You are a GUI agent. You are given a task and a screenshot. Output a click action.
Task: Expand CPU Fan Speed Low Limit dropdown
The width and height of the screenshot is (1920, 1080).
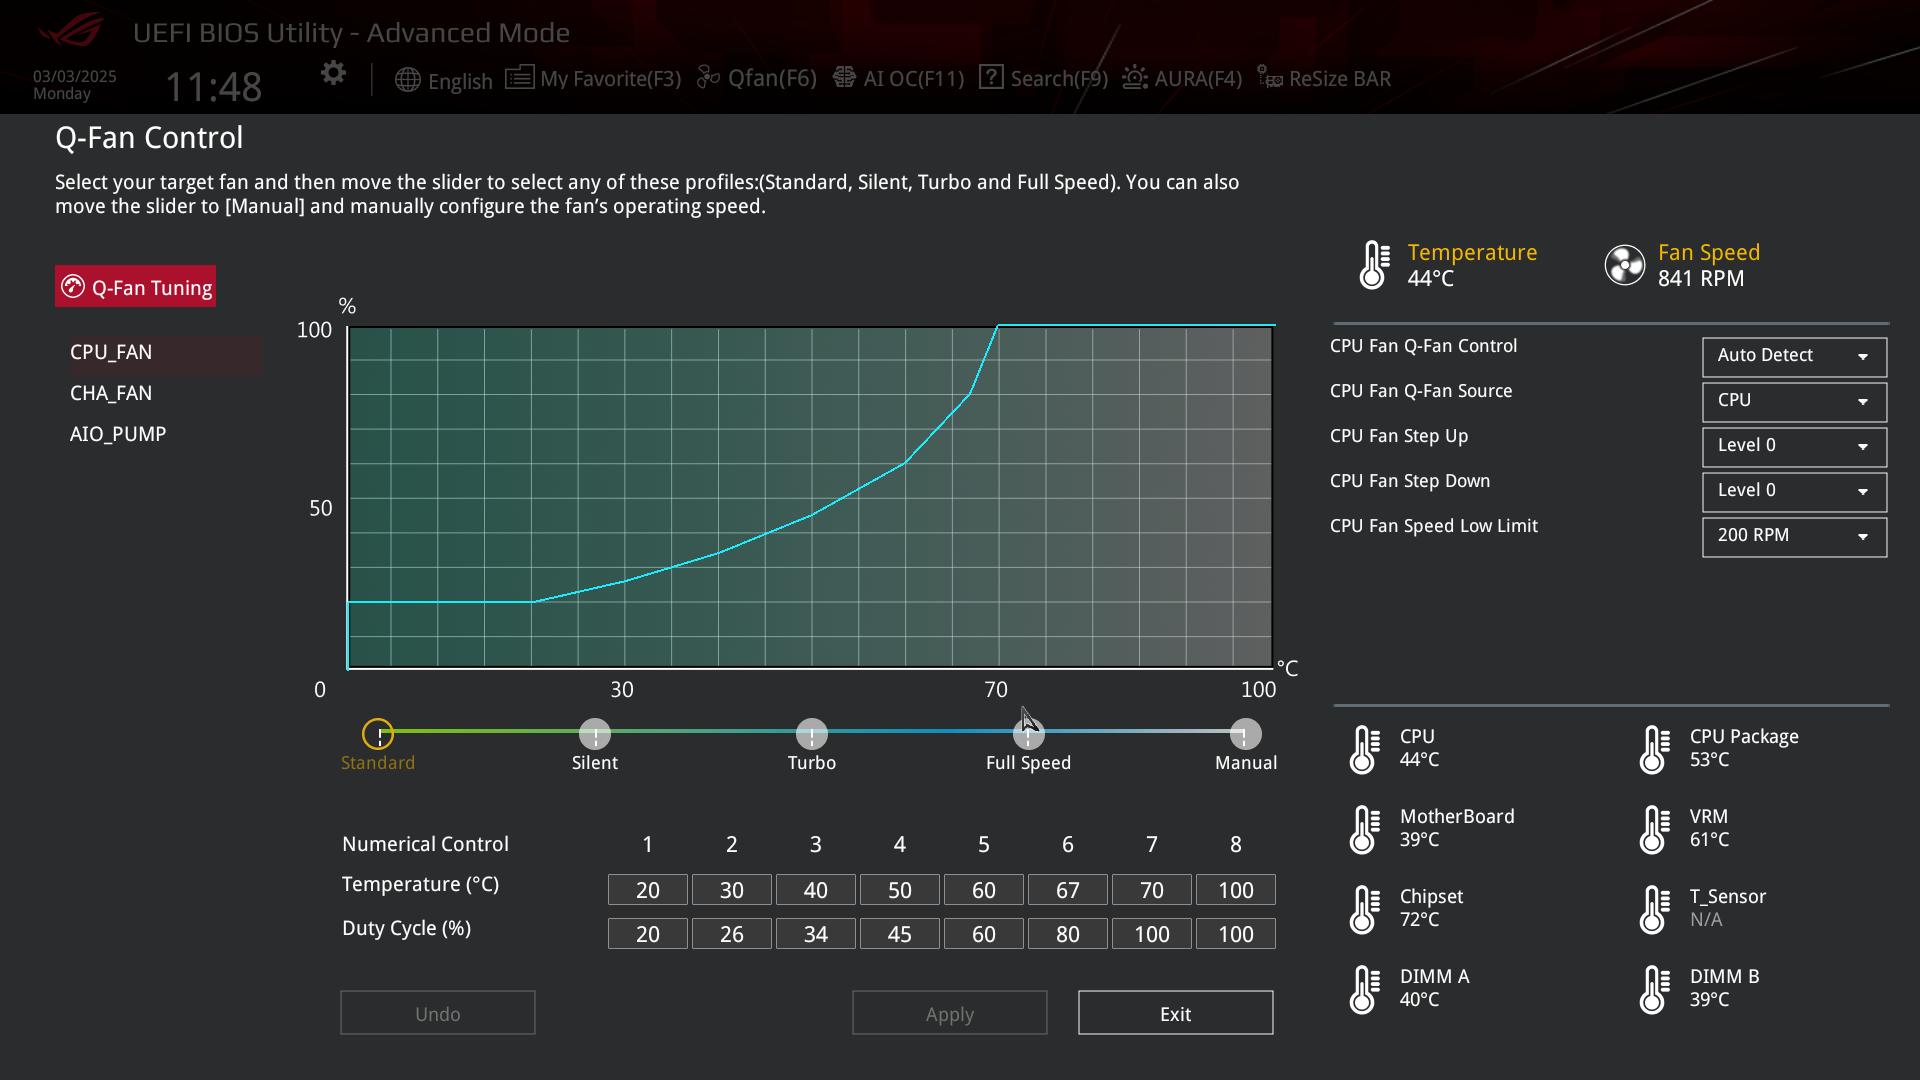1794,536
